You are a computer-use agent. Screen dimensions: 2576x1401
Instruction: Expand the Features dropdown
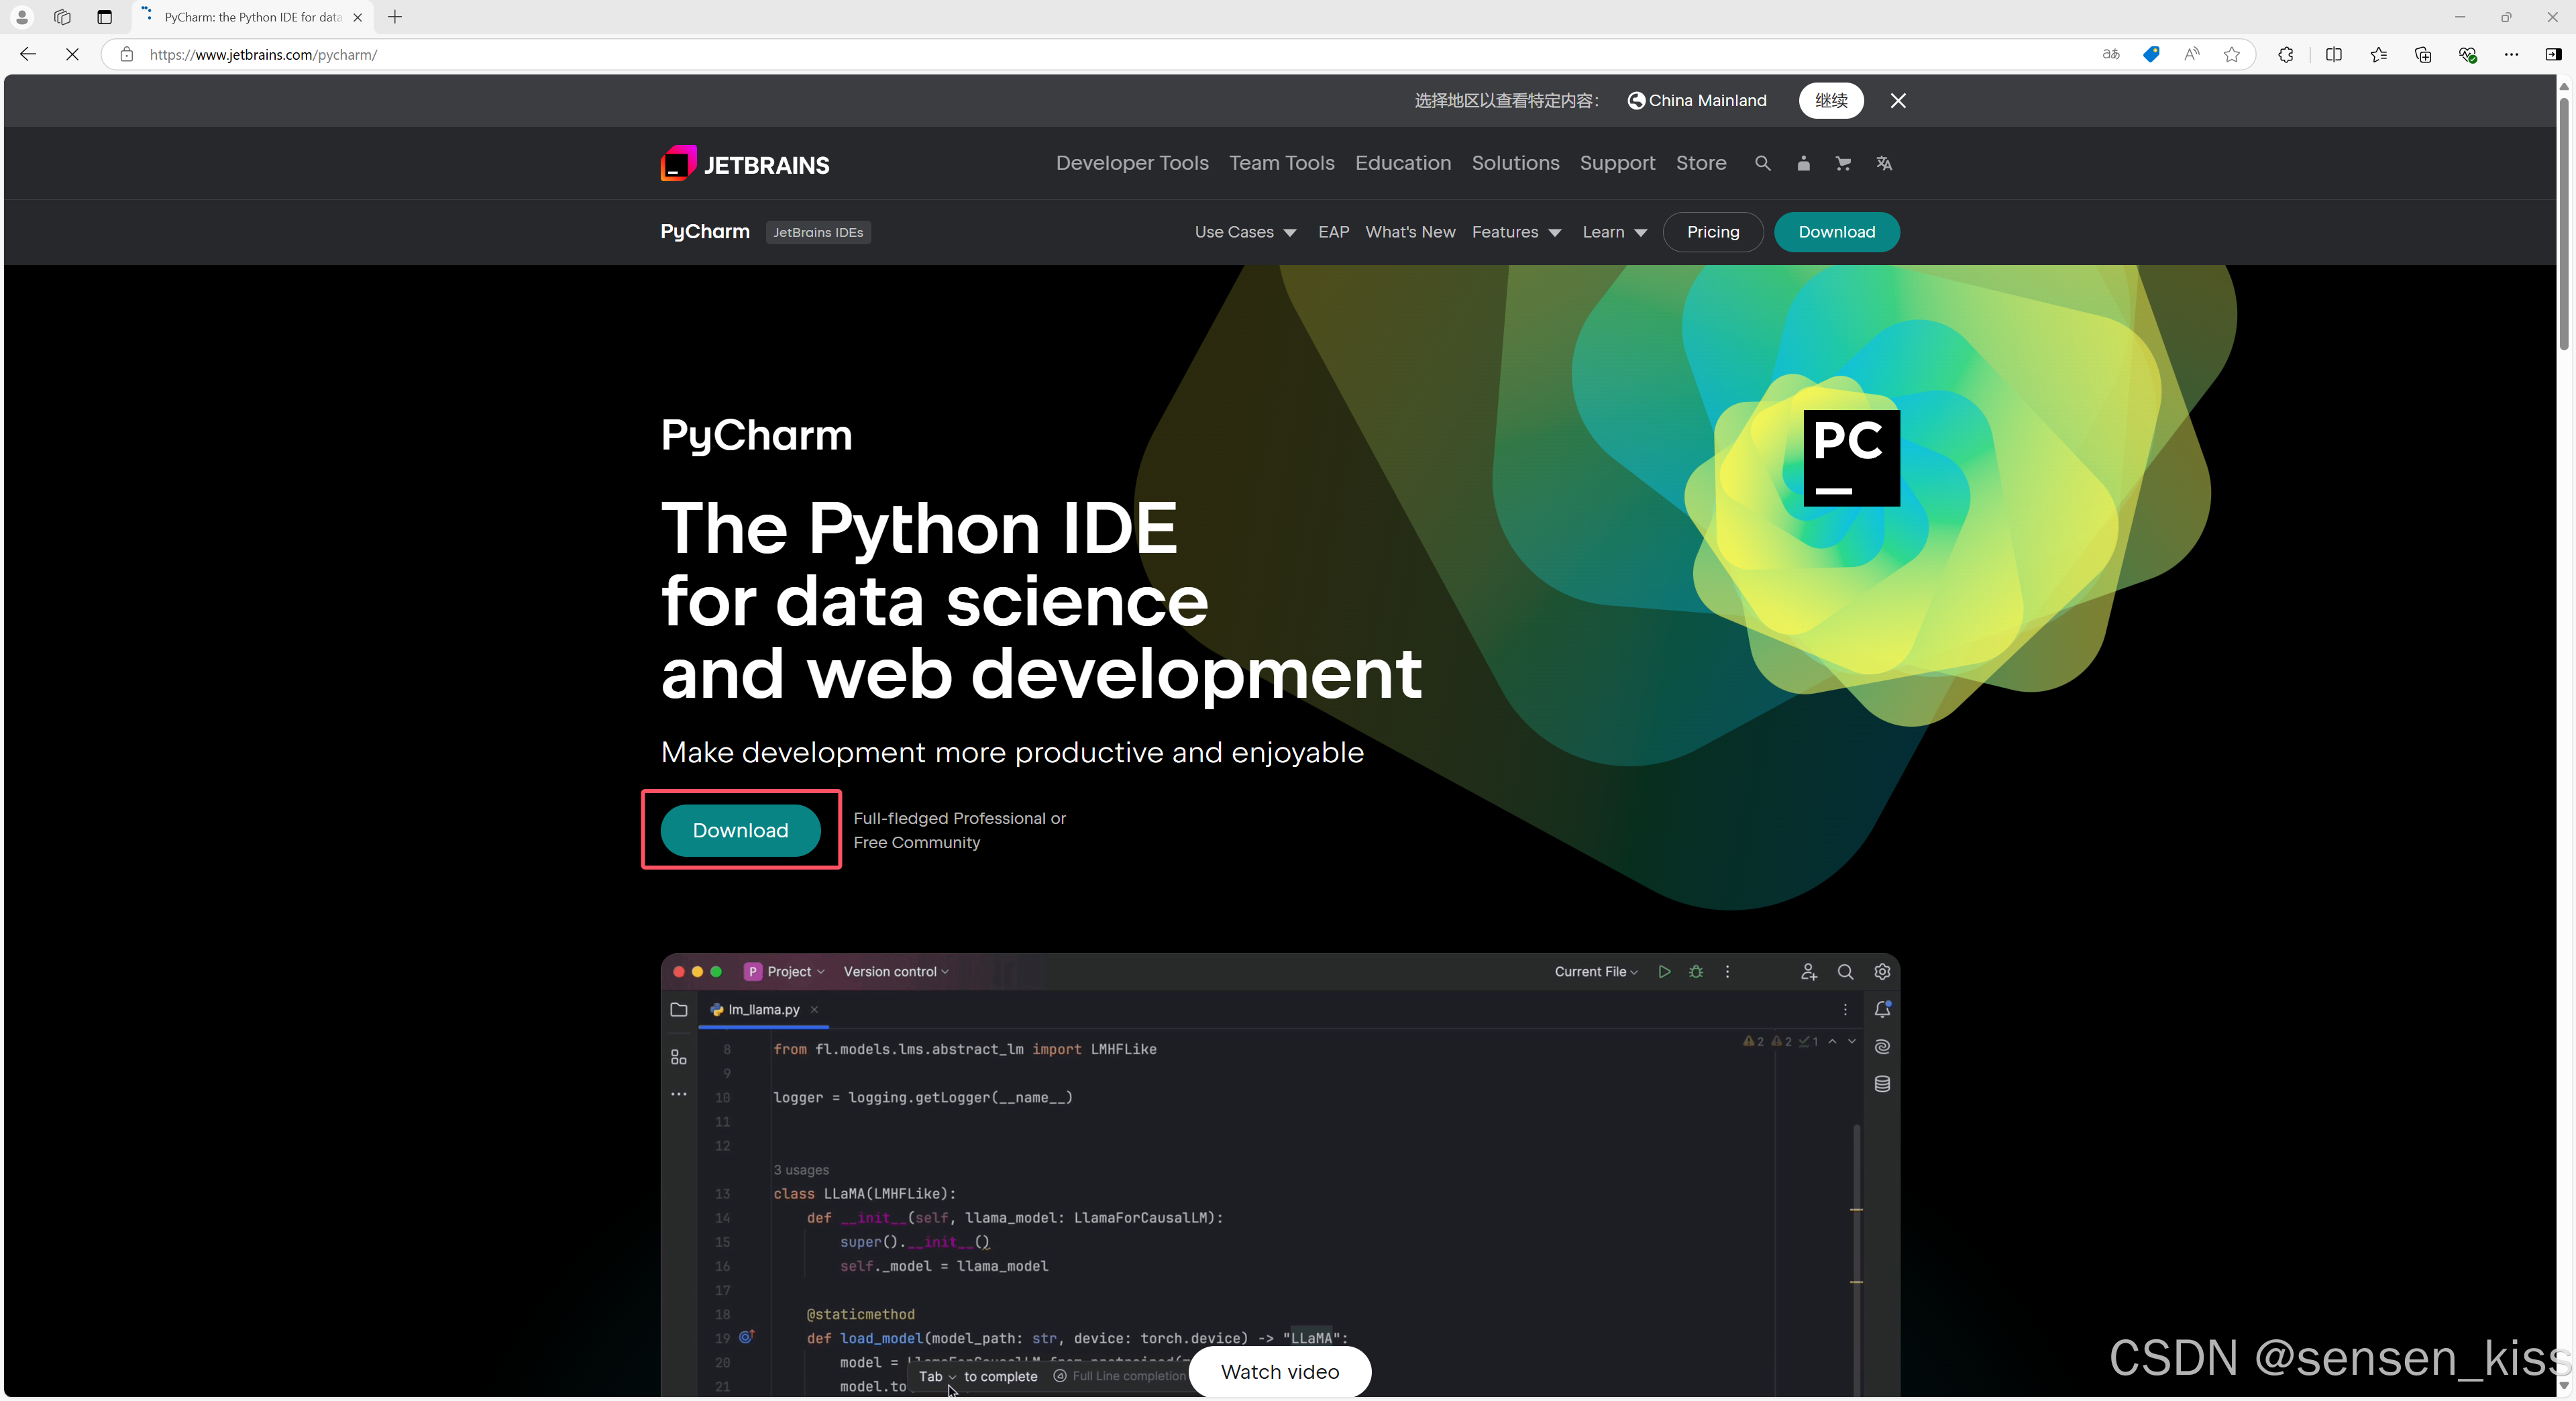pos(1516,232)
